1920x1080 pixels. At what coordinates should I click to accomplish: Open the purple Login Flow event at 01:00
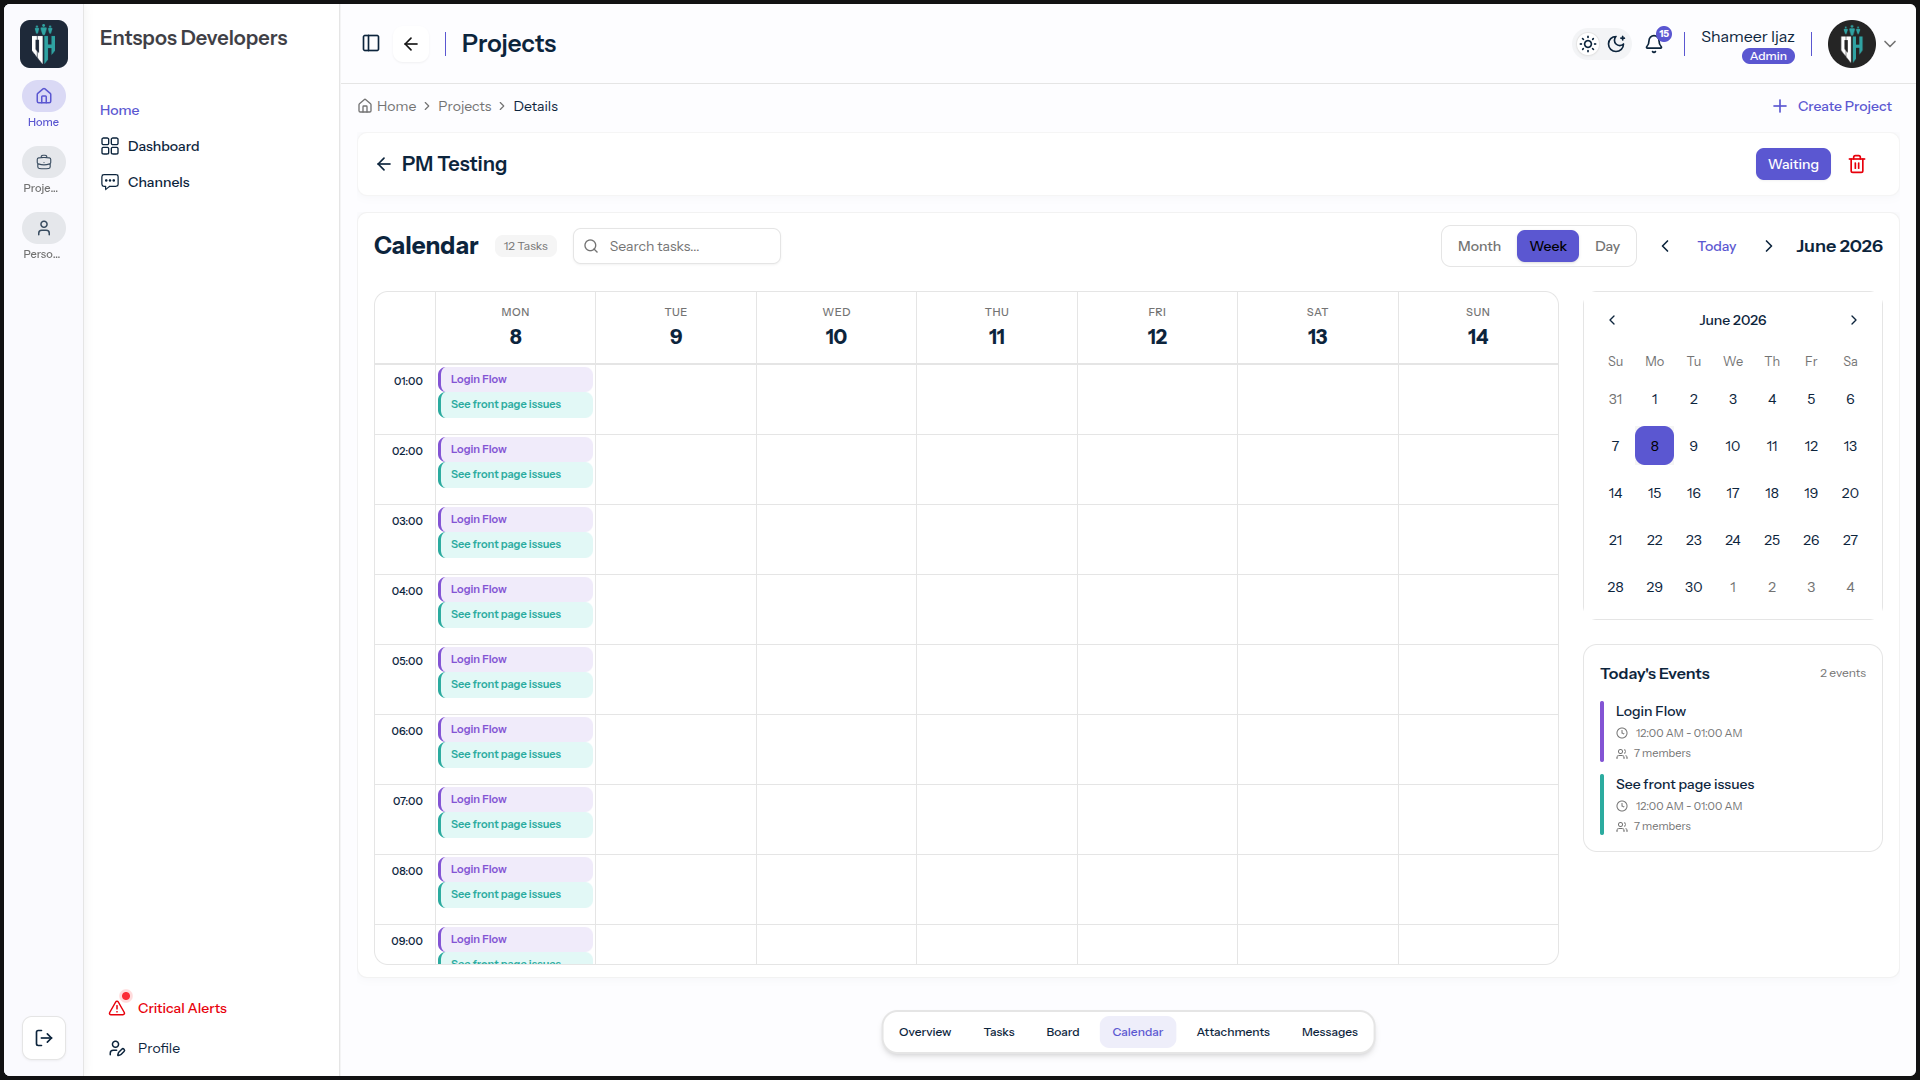coord(516,380)
